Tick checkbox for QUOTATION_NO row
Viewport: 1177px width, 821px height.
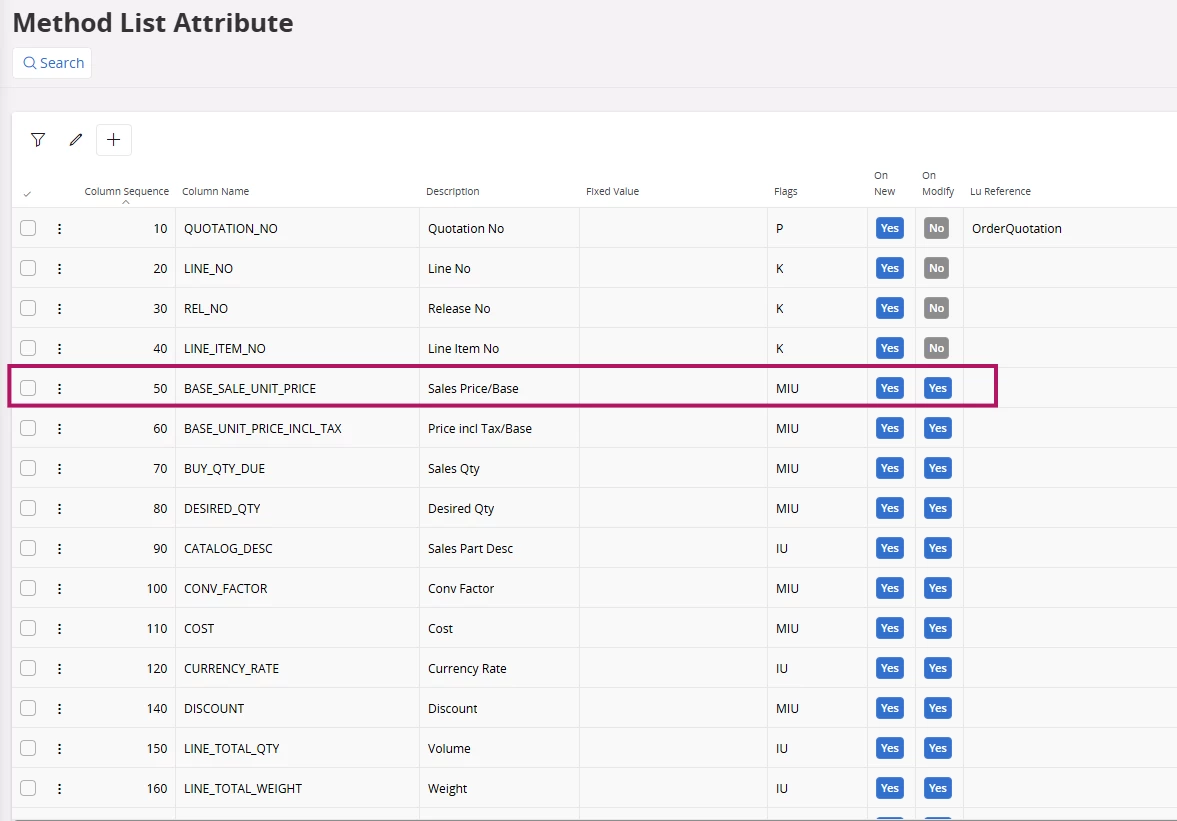point(28,228)
